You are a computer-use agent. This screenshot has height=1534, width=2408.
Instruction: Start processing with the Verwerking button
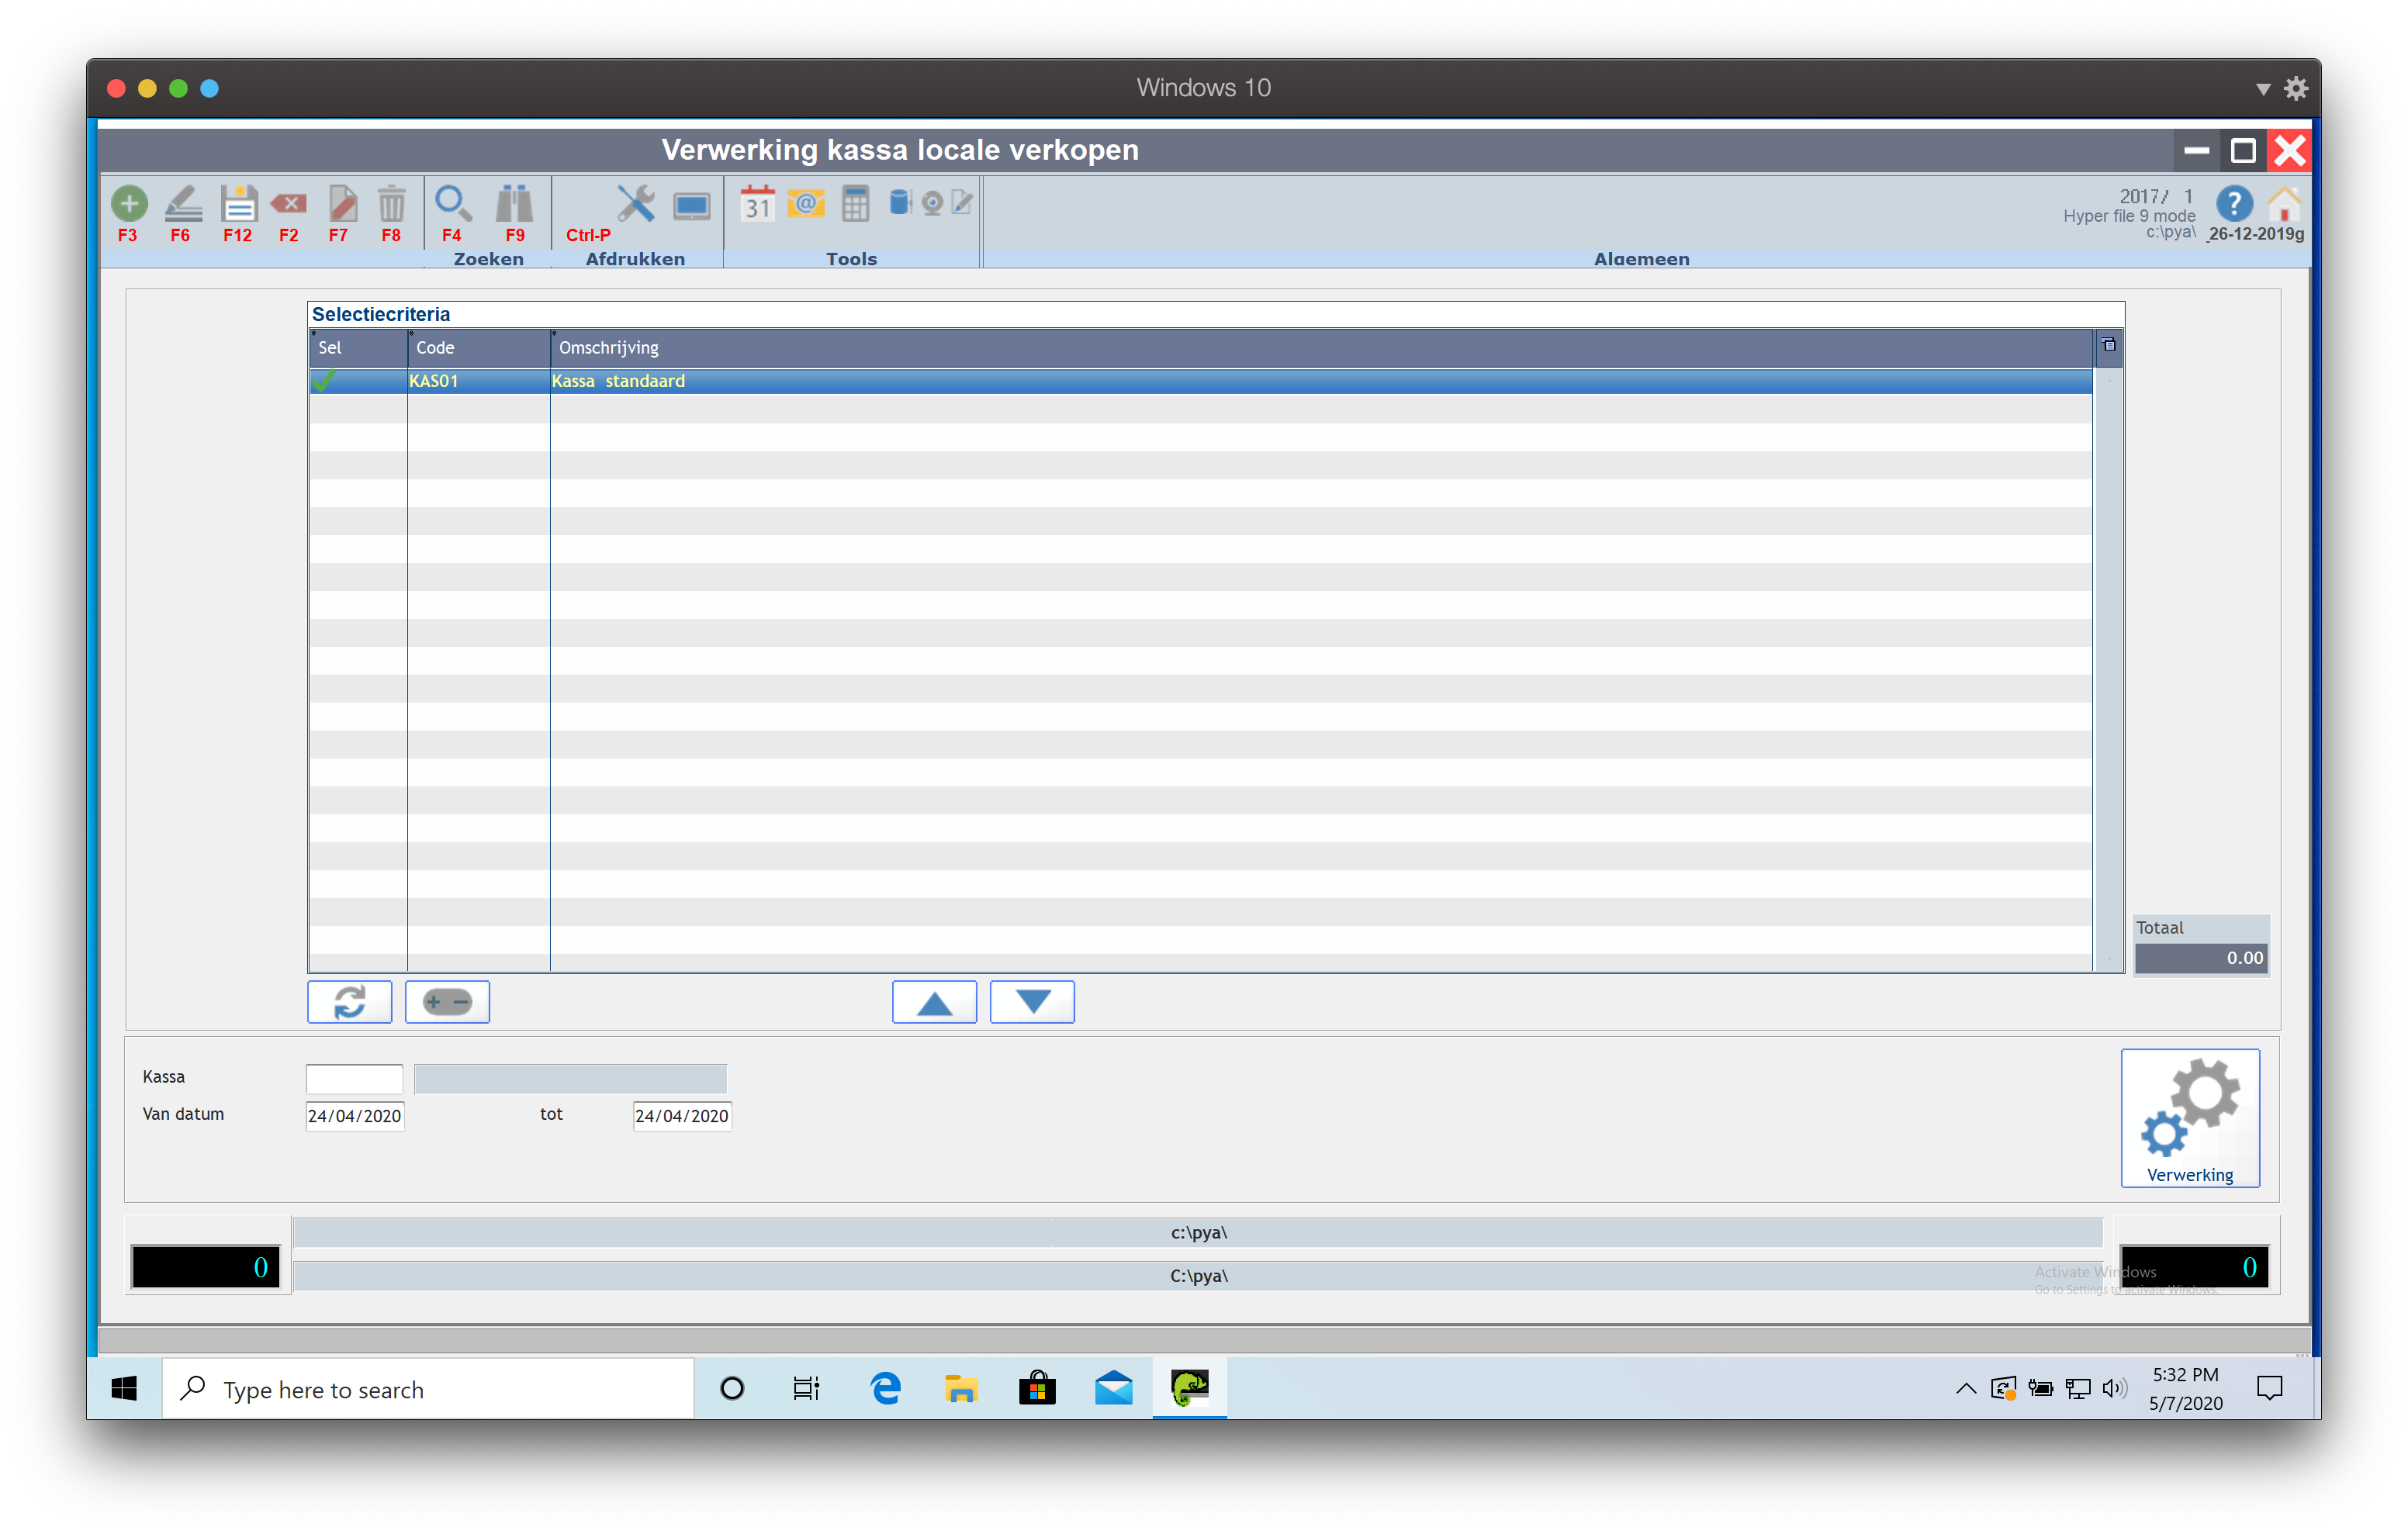(x=2190, y=1118)
